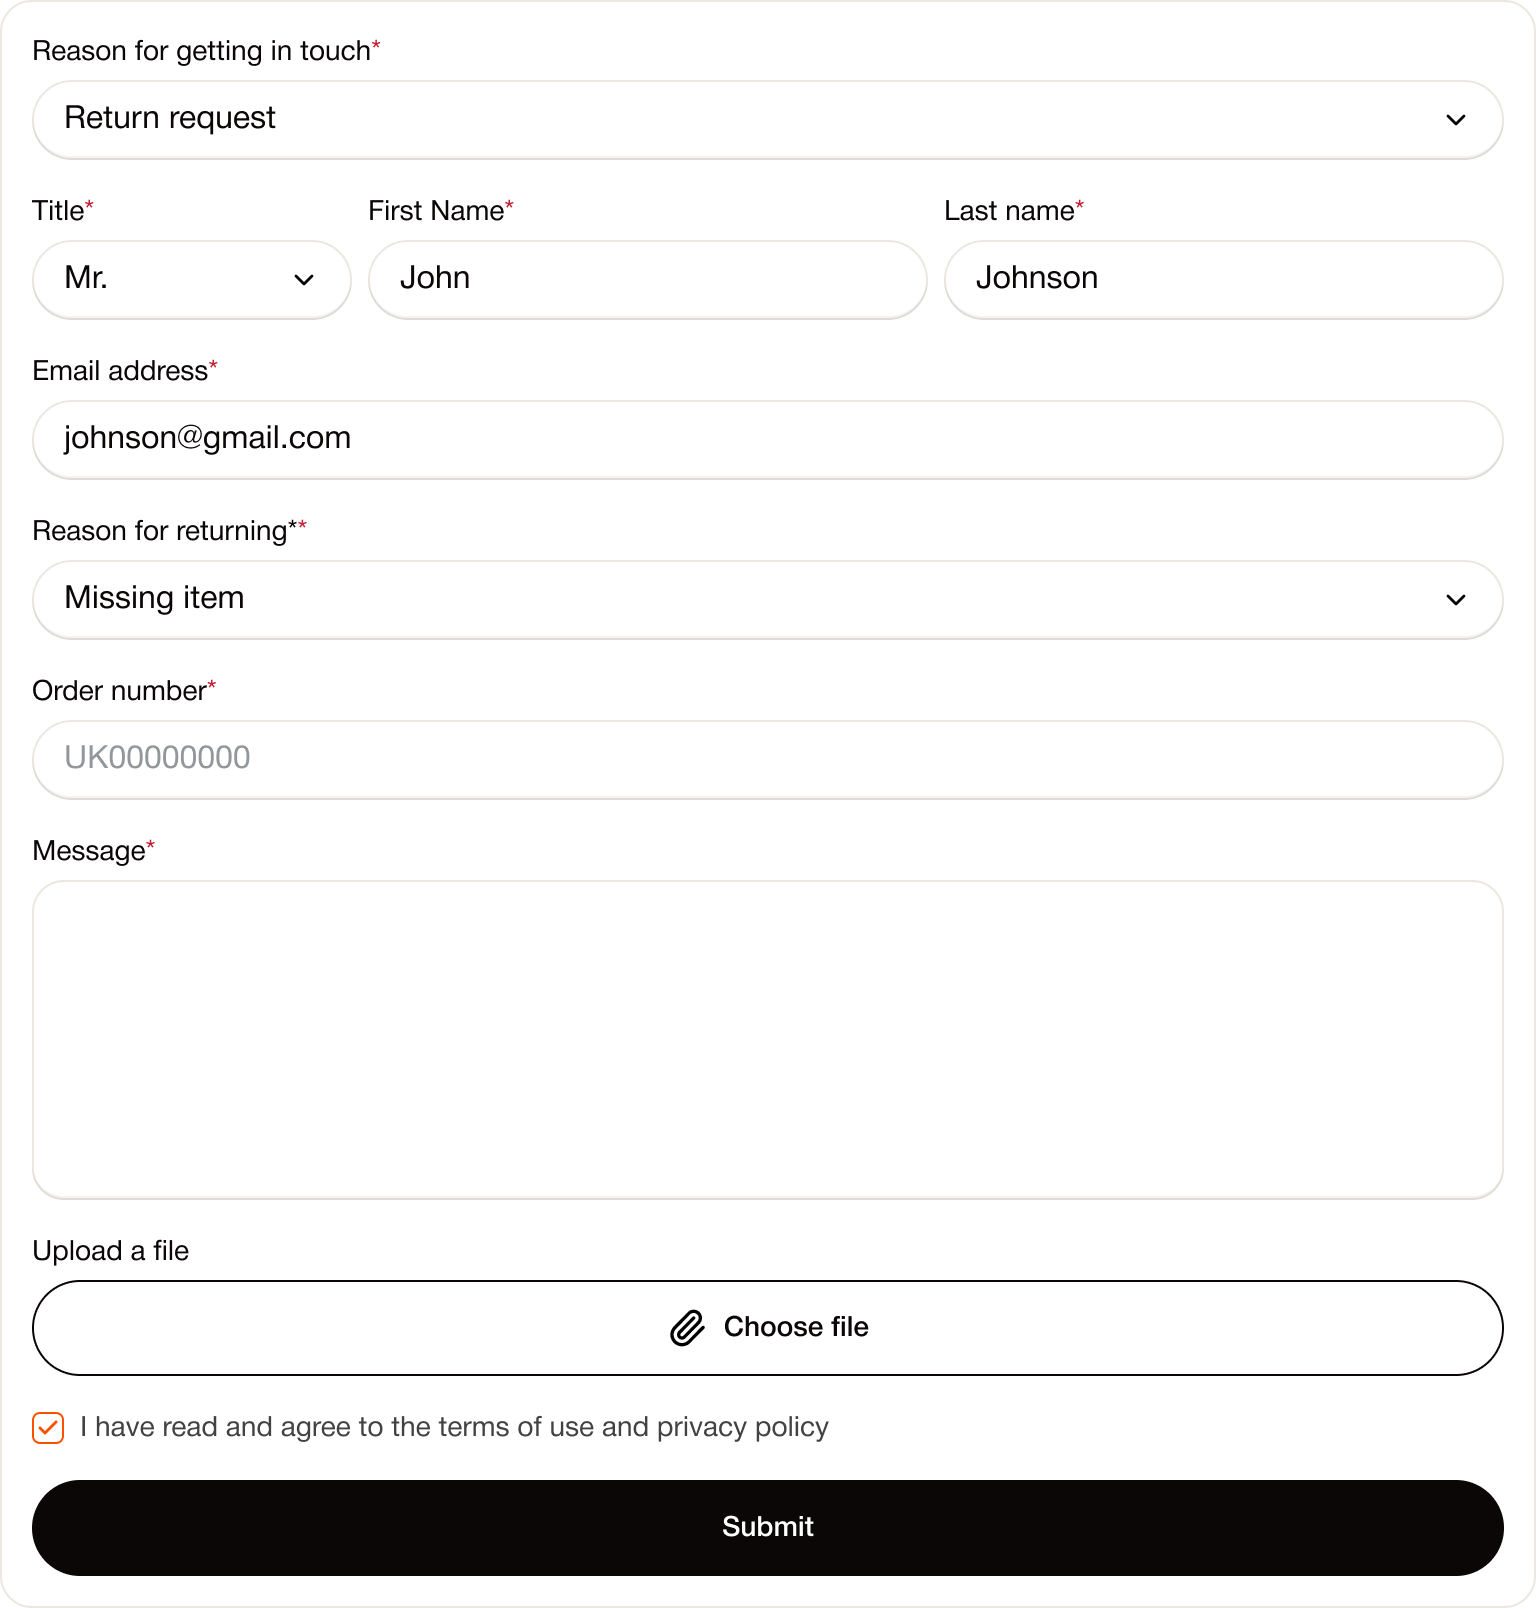Click the paperclip attachment icon

click(x=687, y=1328)
